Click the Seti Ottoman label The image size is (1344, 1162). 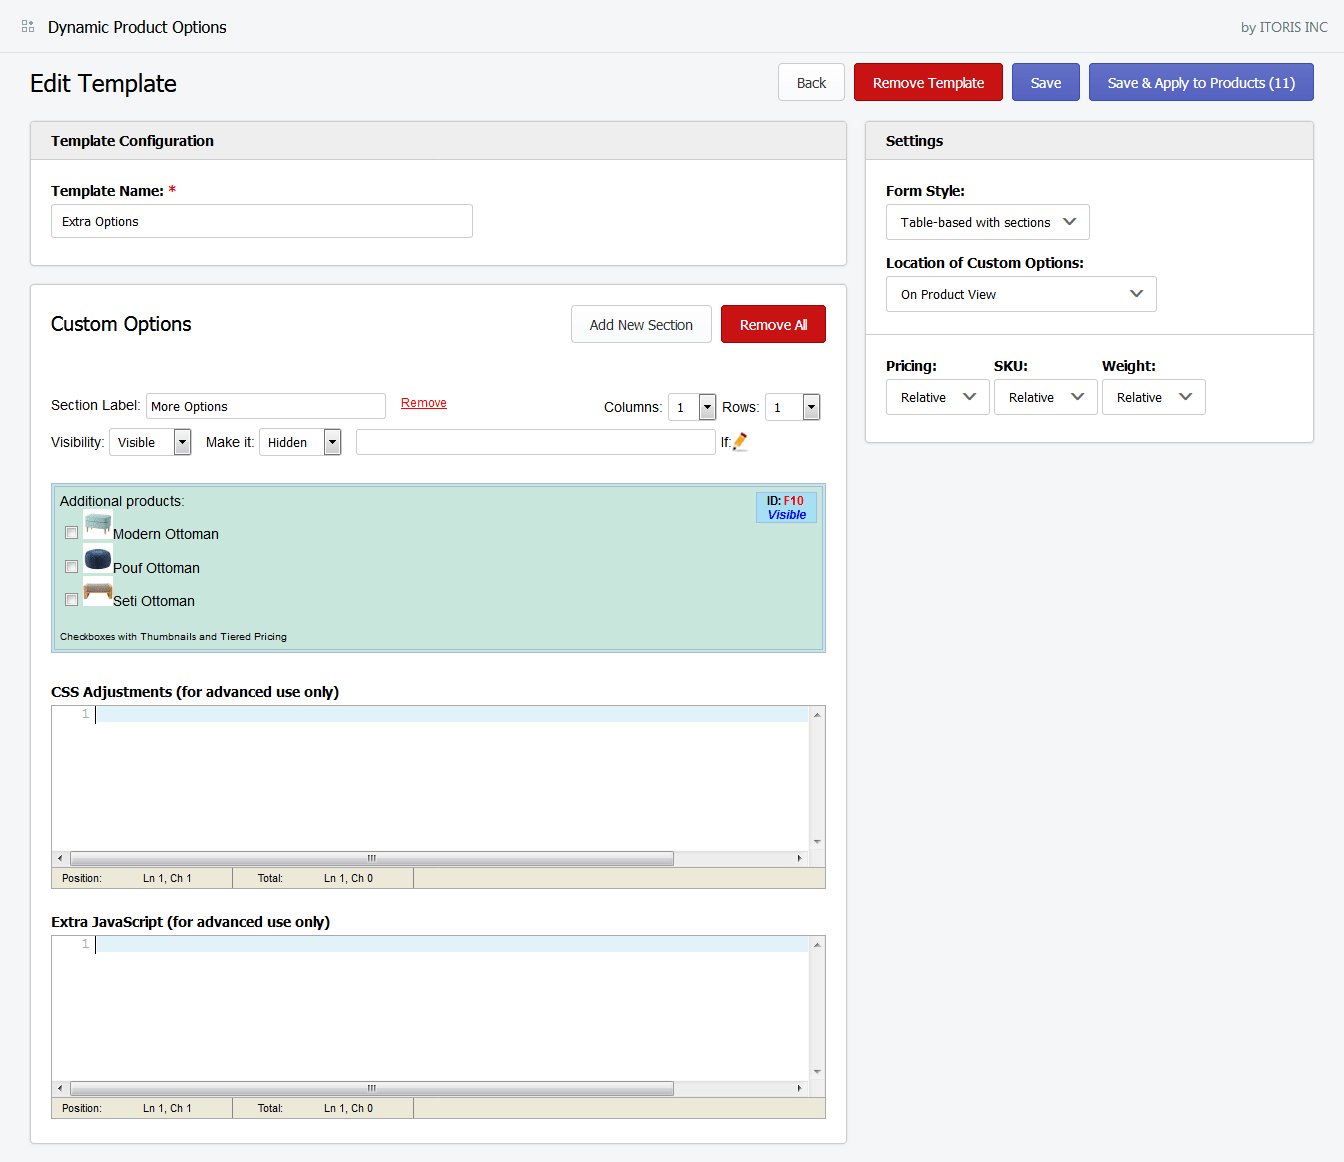coord(154,601)
